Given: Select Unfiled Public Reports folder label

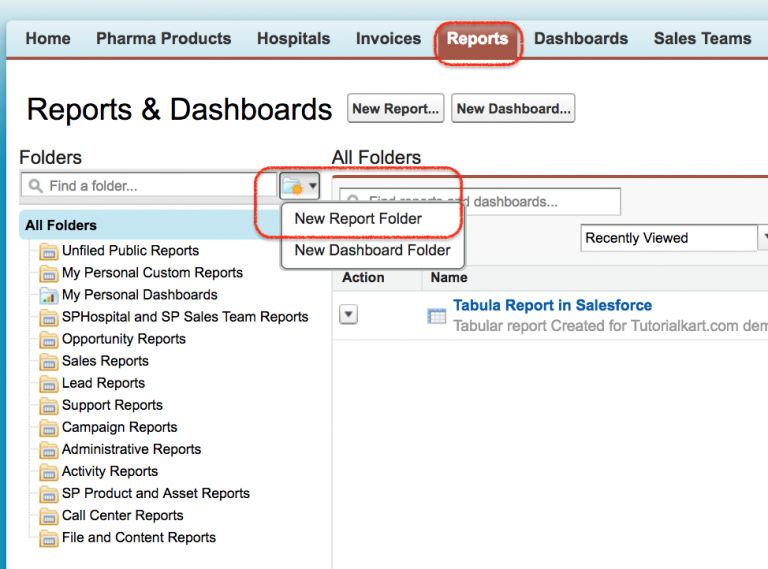Looking at the screenshot, I should pyautogui.click(x=130, y=251).
